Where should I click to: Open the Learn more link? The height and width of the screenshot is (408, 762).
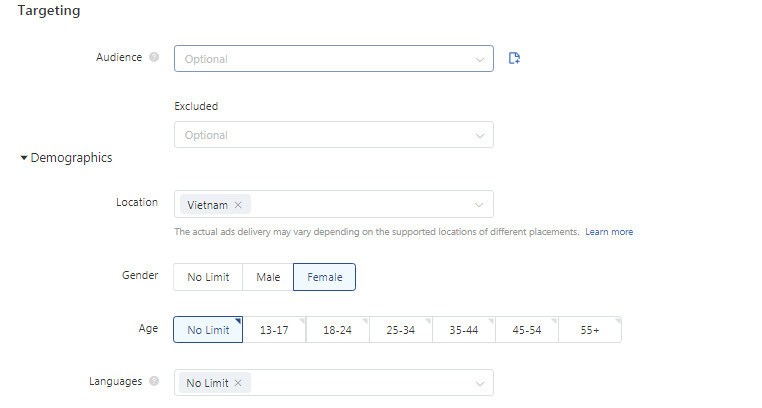pyautogui.click(x=609, y=232)
